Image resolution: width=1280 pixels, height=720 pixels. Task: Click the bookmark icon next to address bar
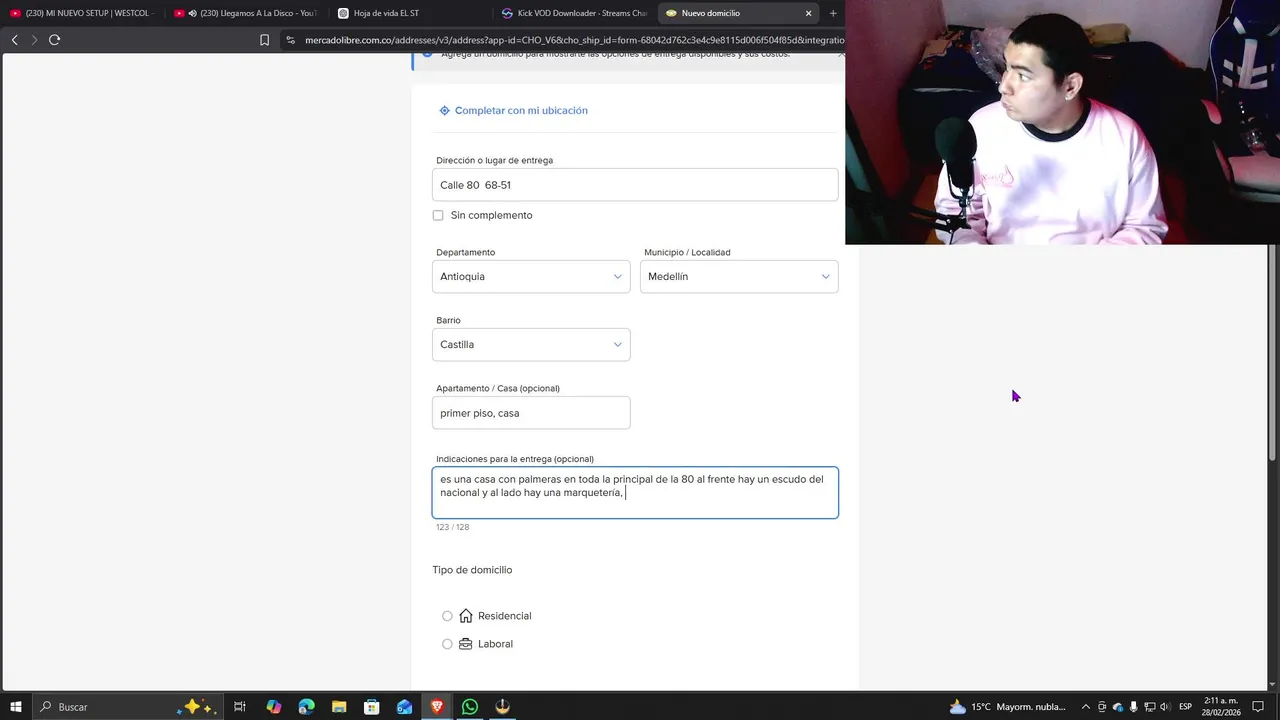coord(264,40)
